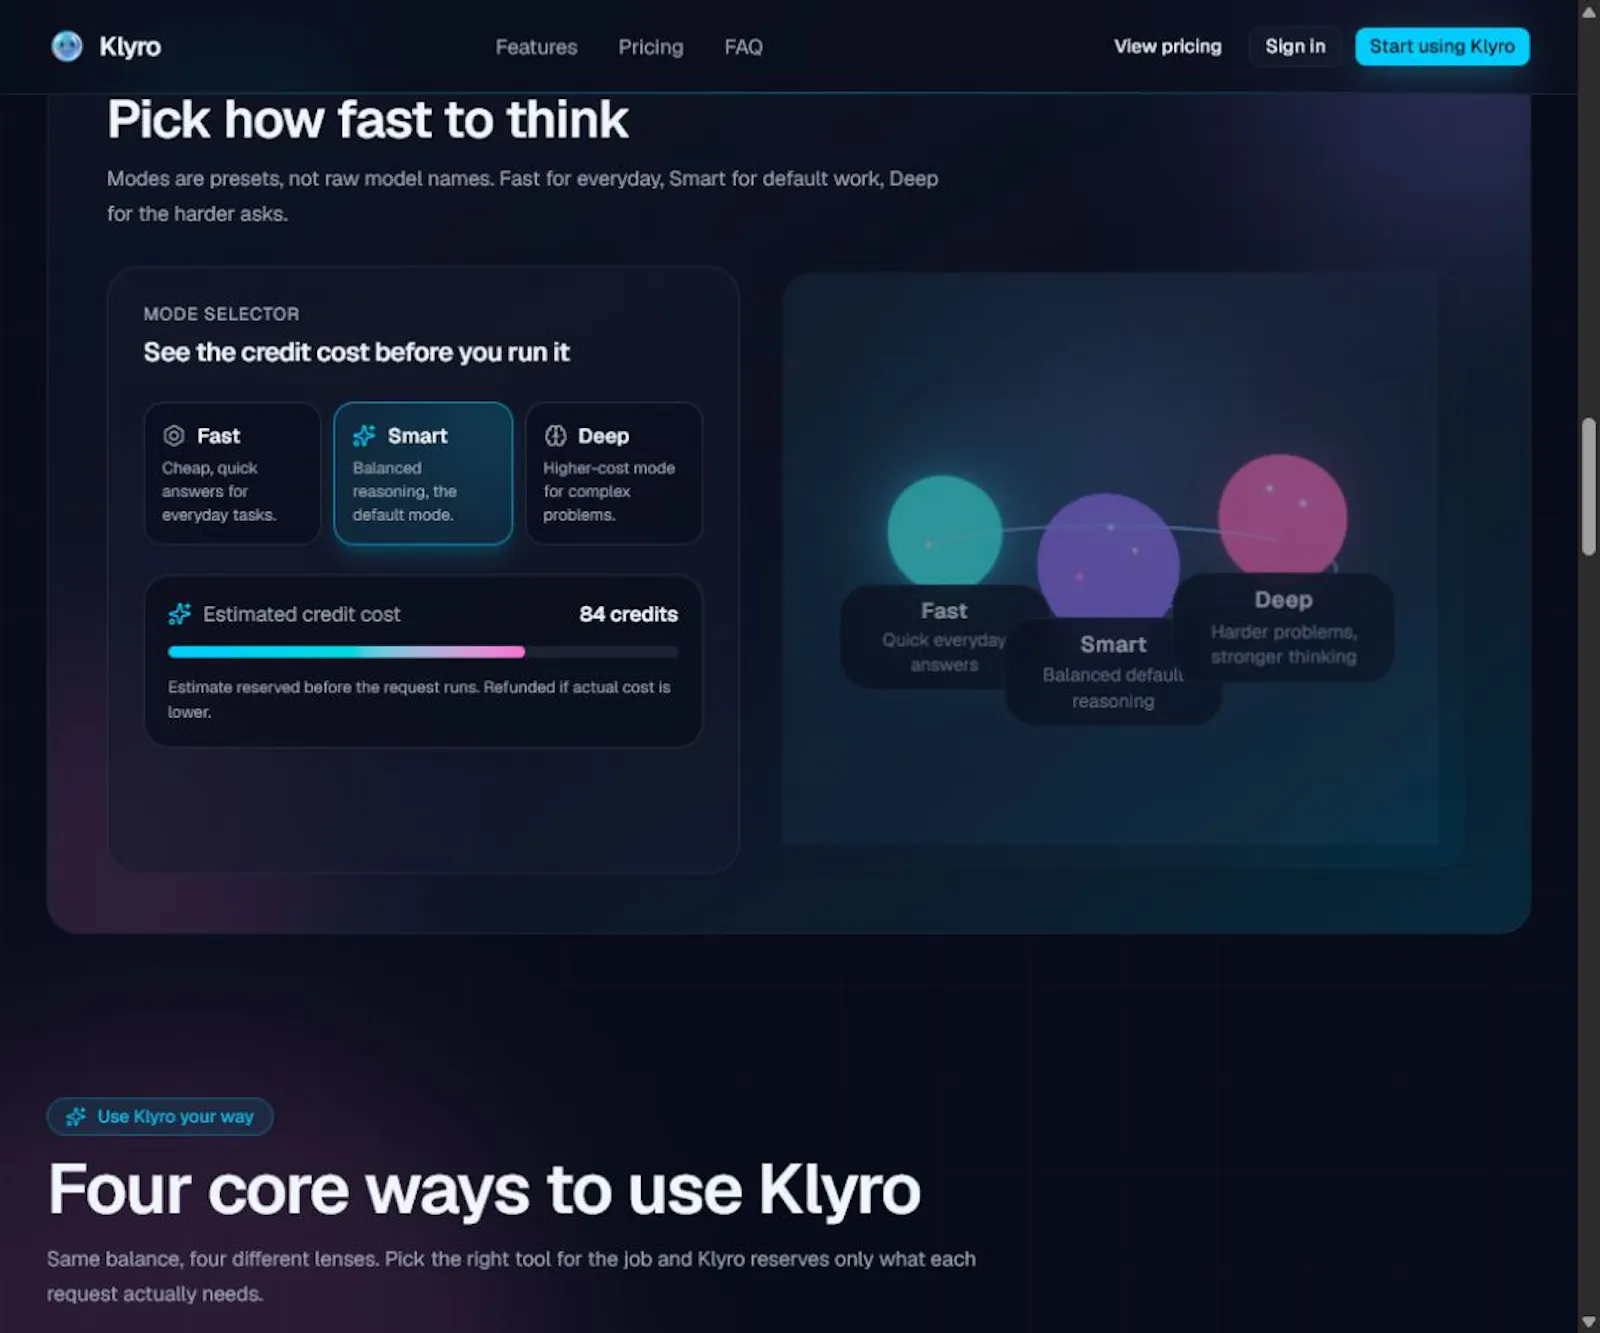Click the estimated credit cost progress bar
The image size is (1600, 1333).
(423, 652)
